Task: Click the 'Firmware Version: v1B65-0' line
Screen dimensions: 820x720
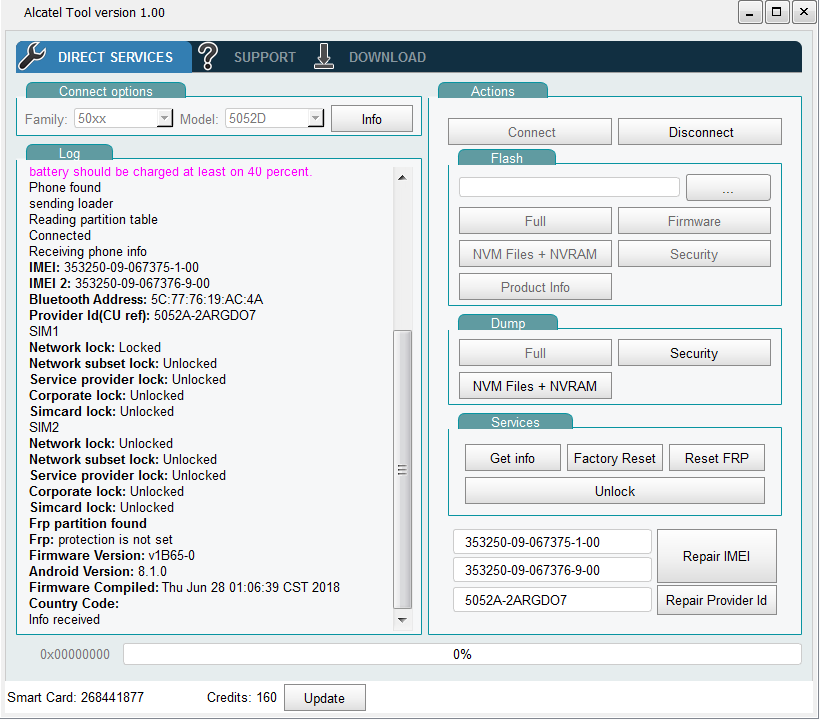Action: (112, 555)
